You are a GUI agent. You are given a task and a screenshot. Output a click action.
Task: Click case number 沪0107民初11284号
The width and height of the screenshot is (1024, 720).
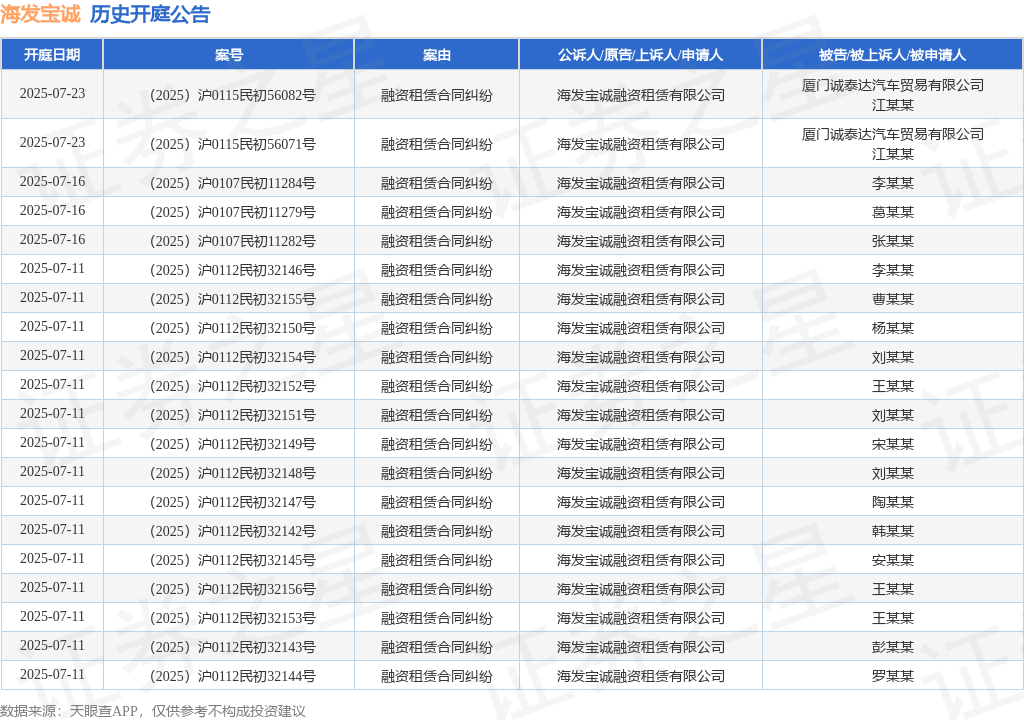pyautogui.click(x=232, y=184)
